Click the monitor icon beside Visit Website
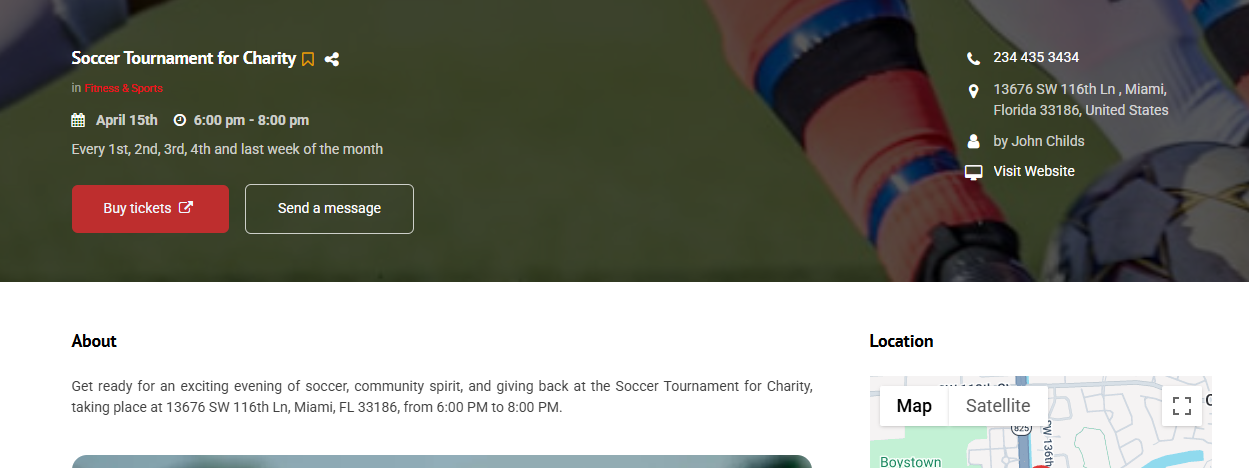The height and width of the screenshot is (468, 1249). pyautogui.click(x=974, y=172)
